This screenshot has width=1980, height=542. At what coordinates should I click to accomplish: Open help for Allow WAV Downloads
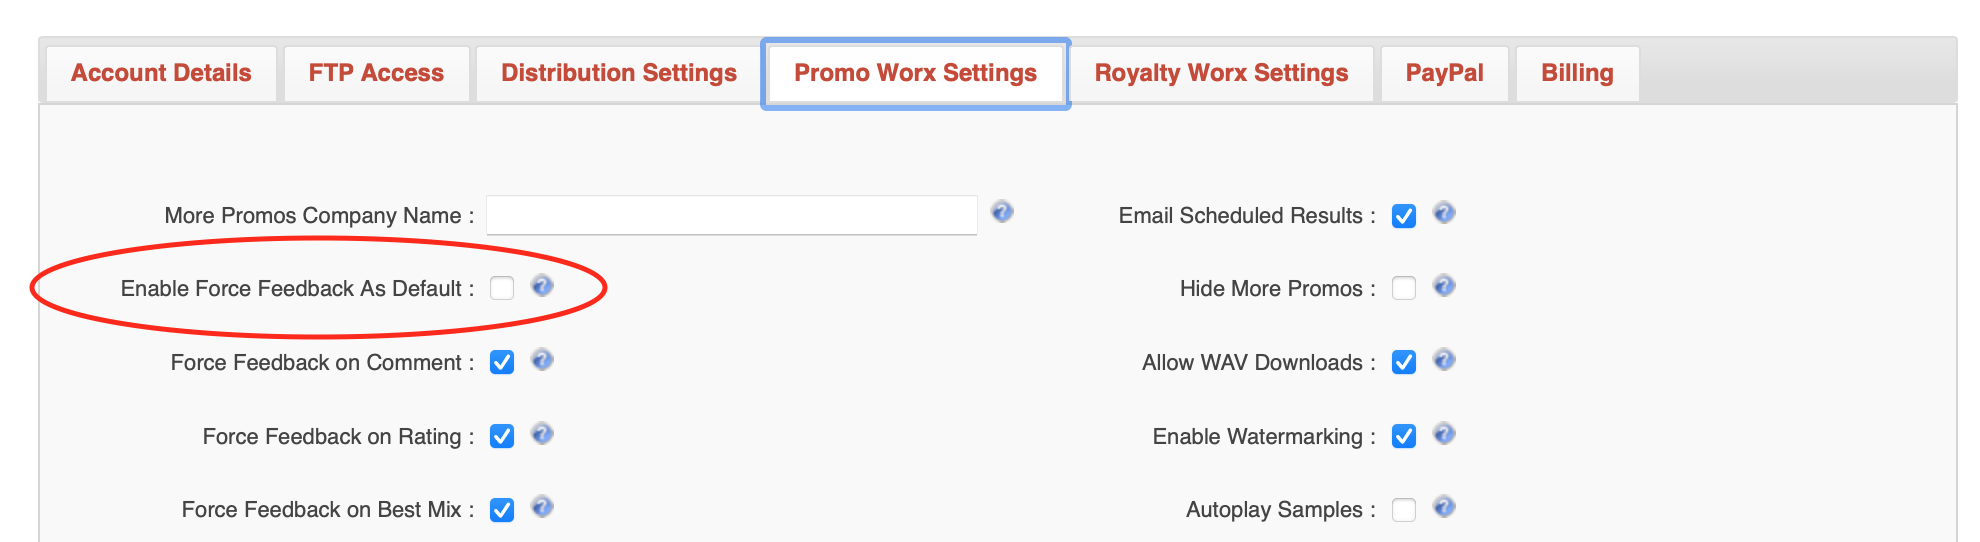pyautogui.click(x=1444, y=360)
